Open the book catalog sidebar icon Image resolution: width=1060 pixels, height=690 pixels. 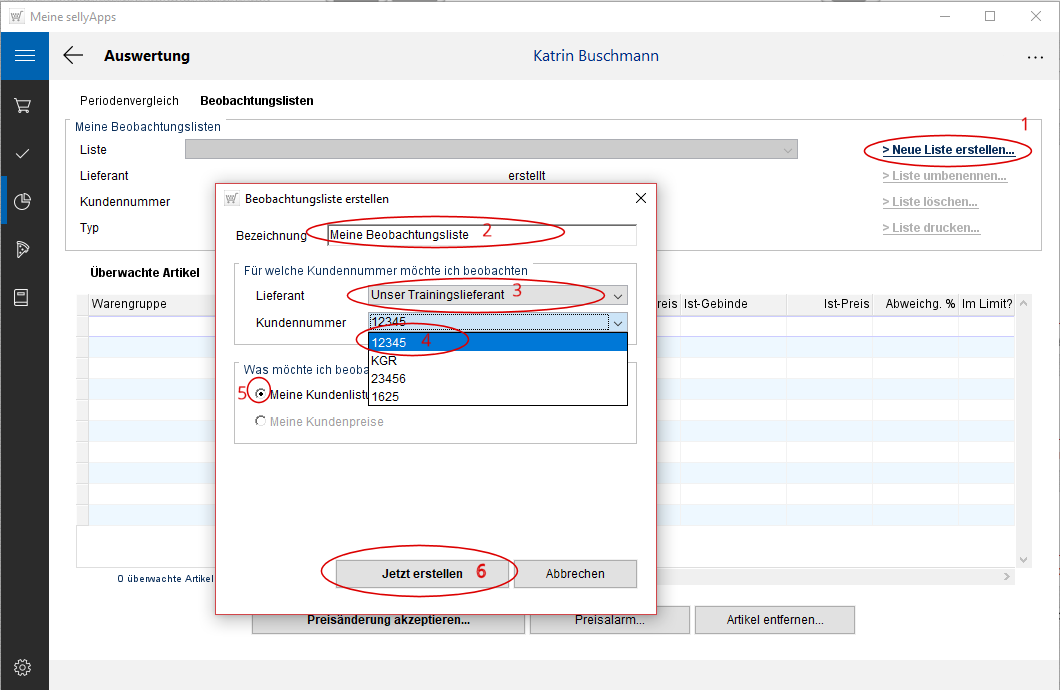[24, 297]
